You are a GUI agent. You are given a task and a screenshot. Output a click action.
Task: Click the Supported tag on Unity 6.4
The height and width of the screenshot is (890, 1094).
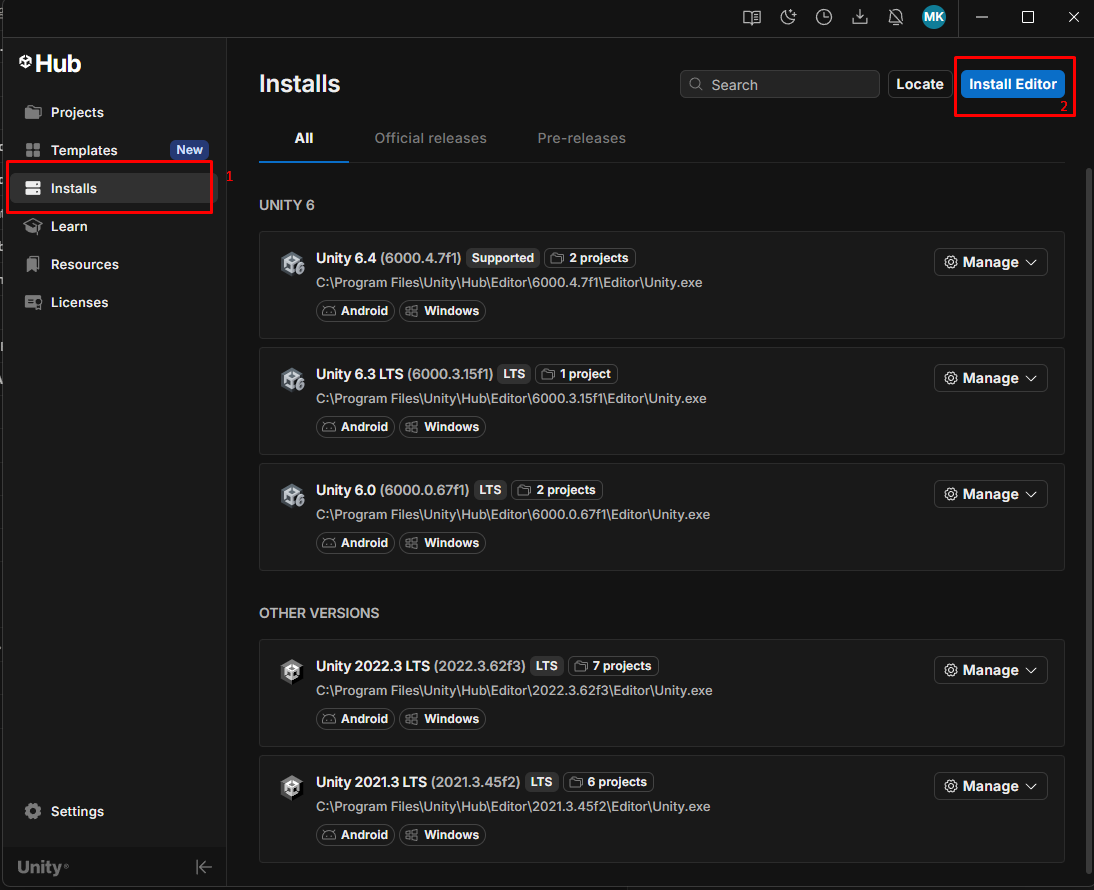(502, 258)
